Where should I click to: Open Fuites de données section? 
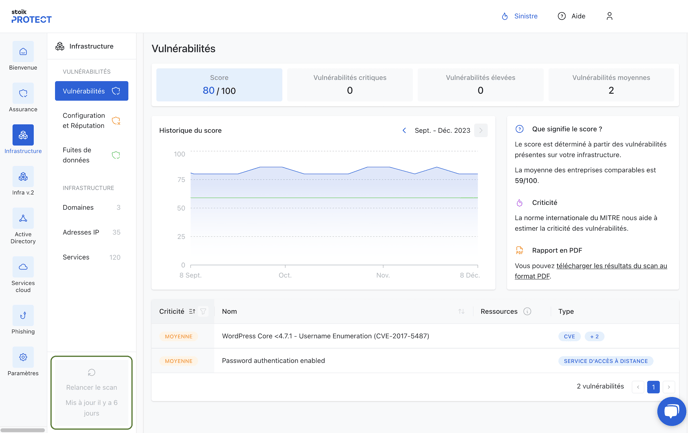[x=91, y=155]
